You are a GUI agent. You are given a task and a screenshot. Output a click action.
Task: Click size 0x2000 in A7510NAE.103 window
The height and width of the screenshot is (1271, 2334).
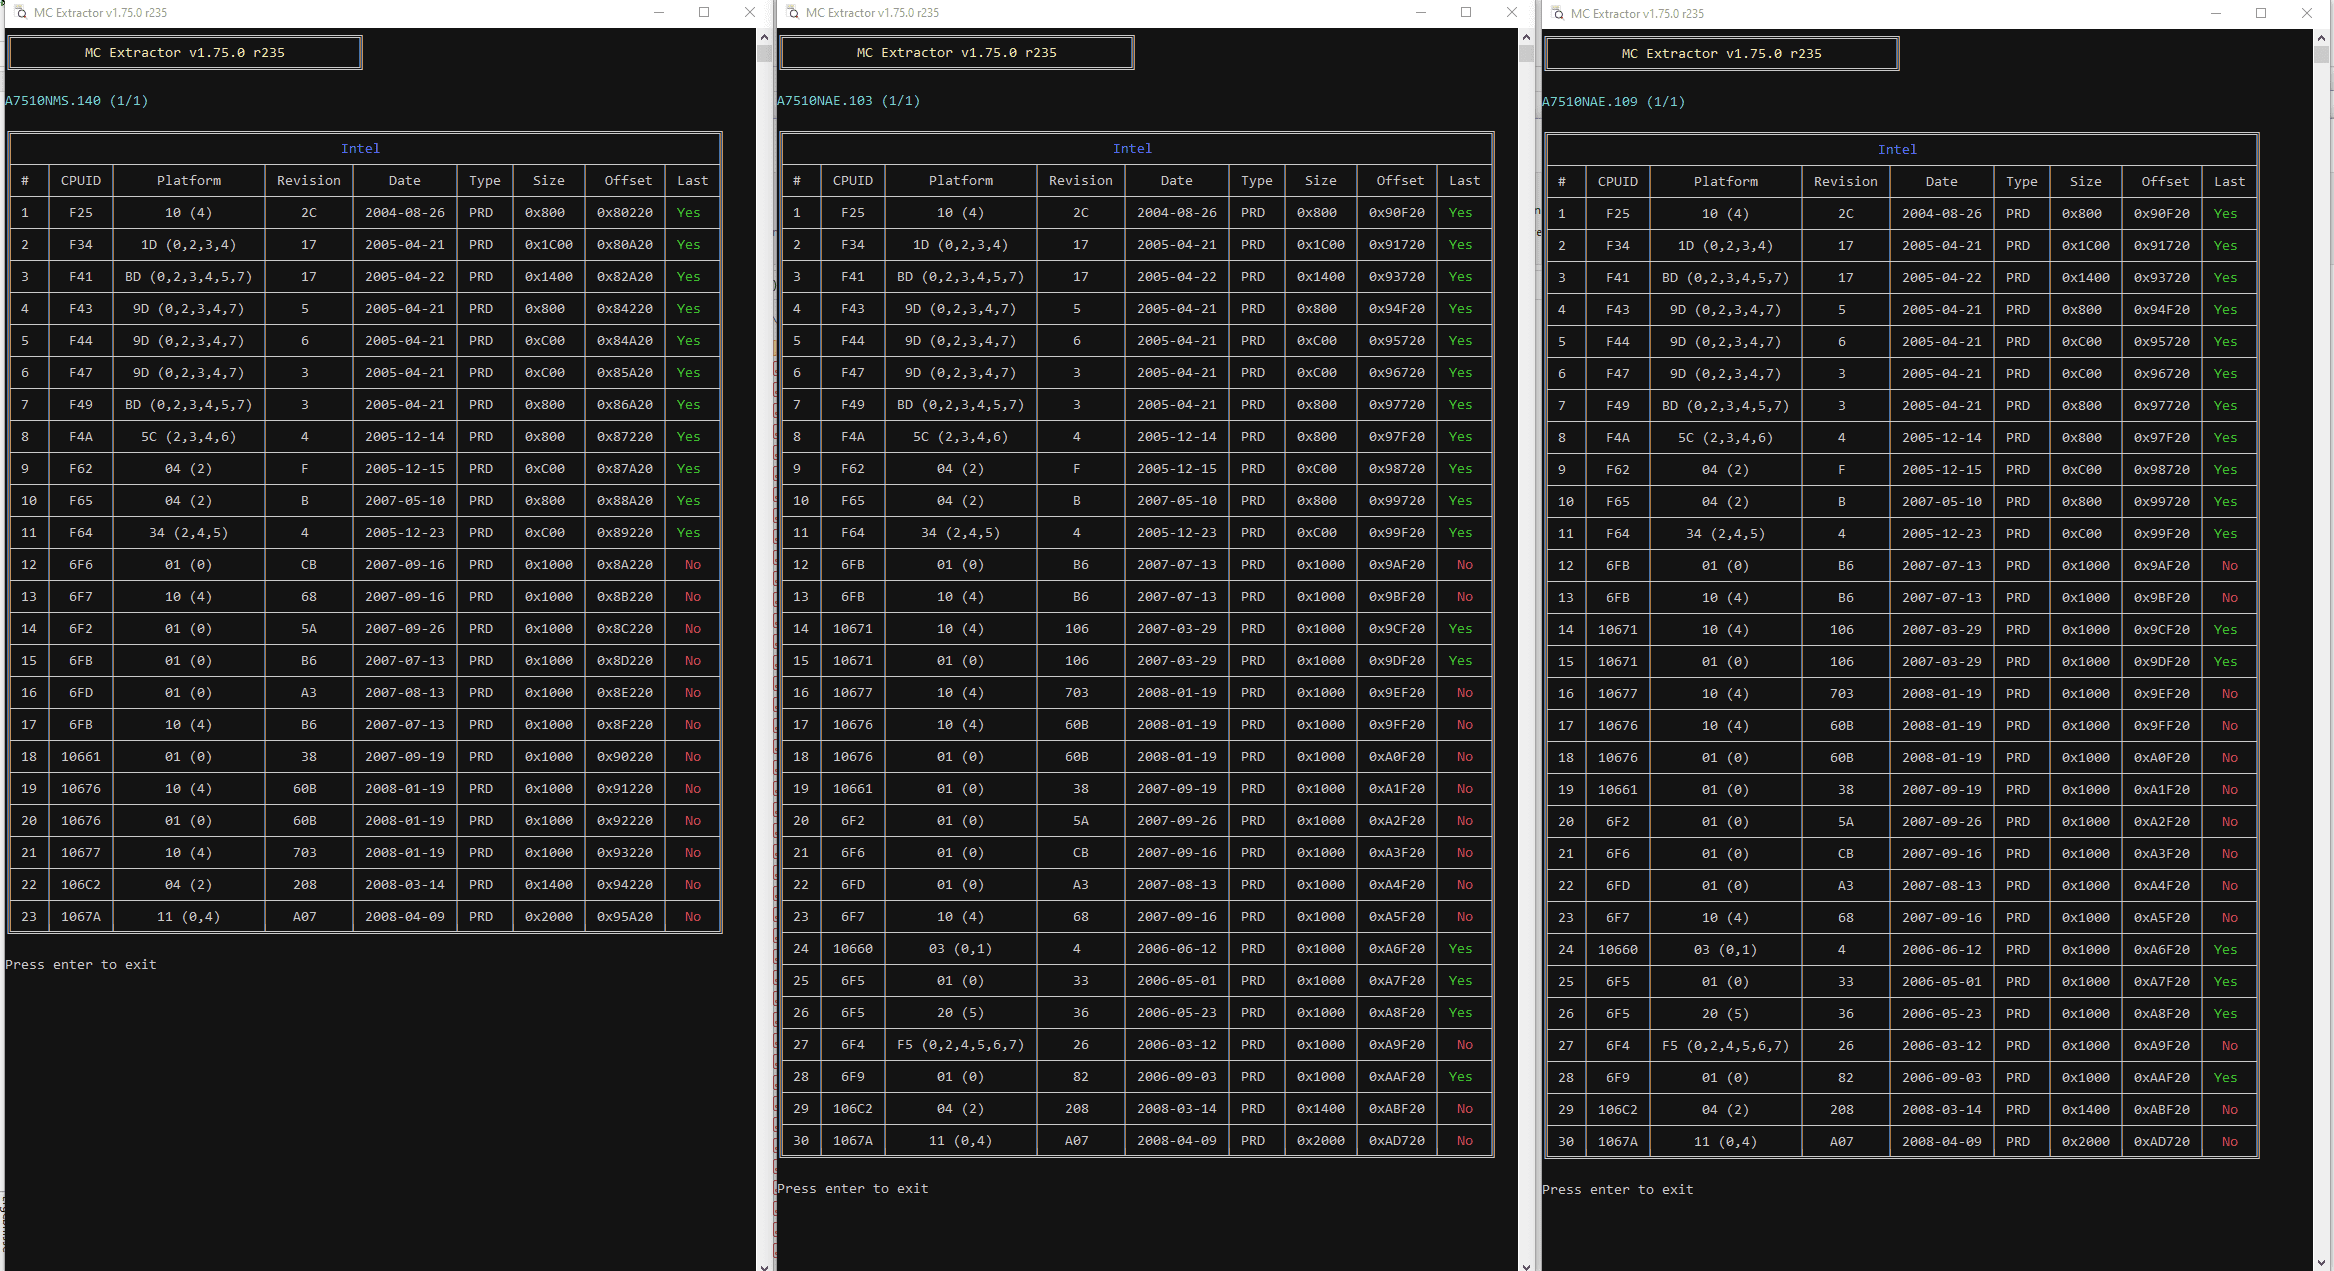[1321, 1141]
